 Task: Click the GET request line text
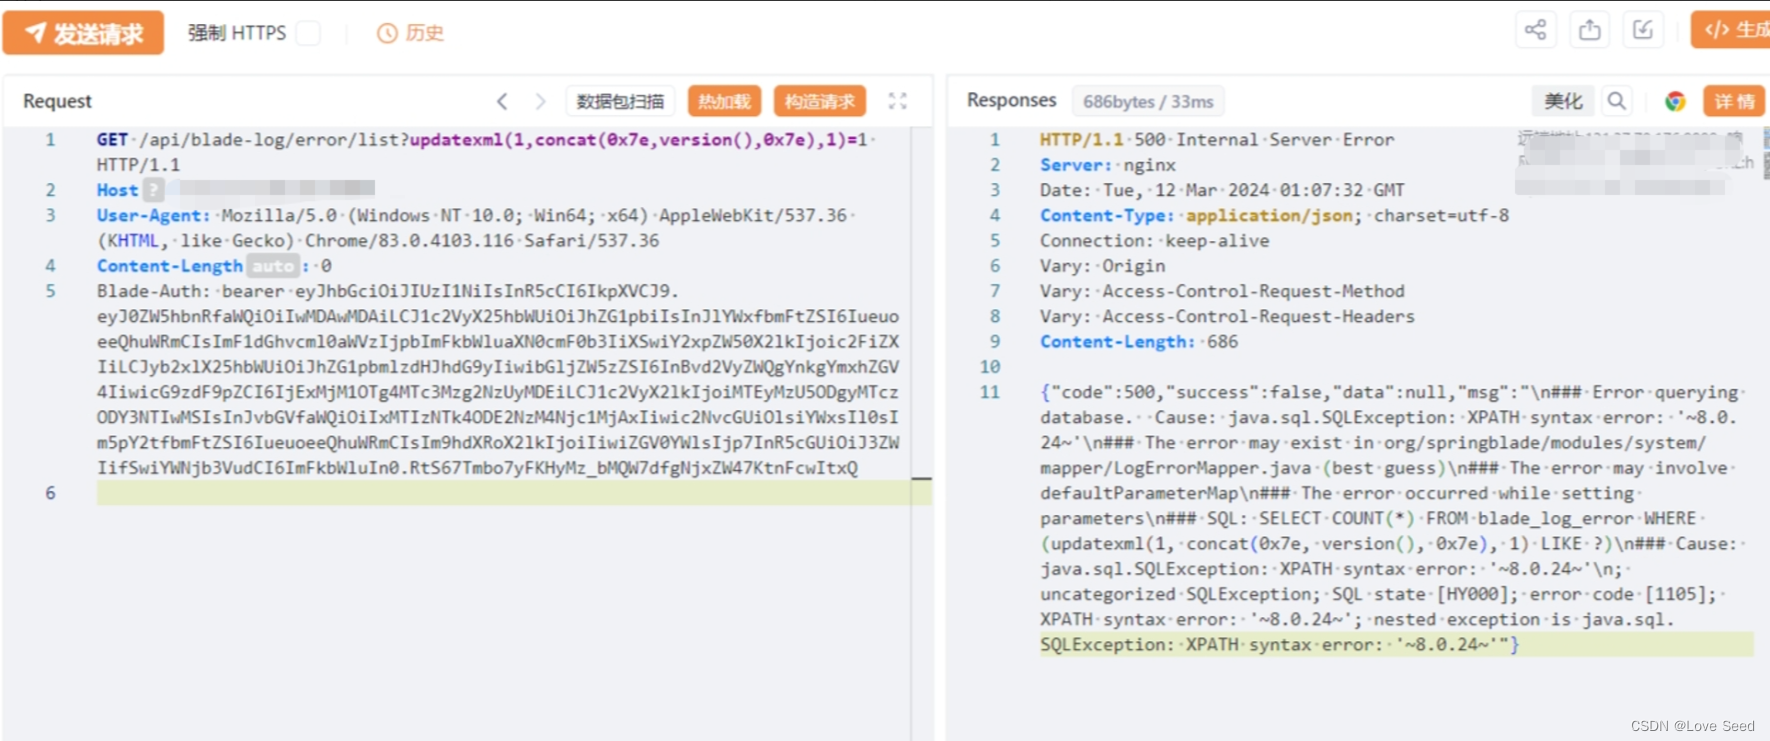point(486,152)
